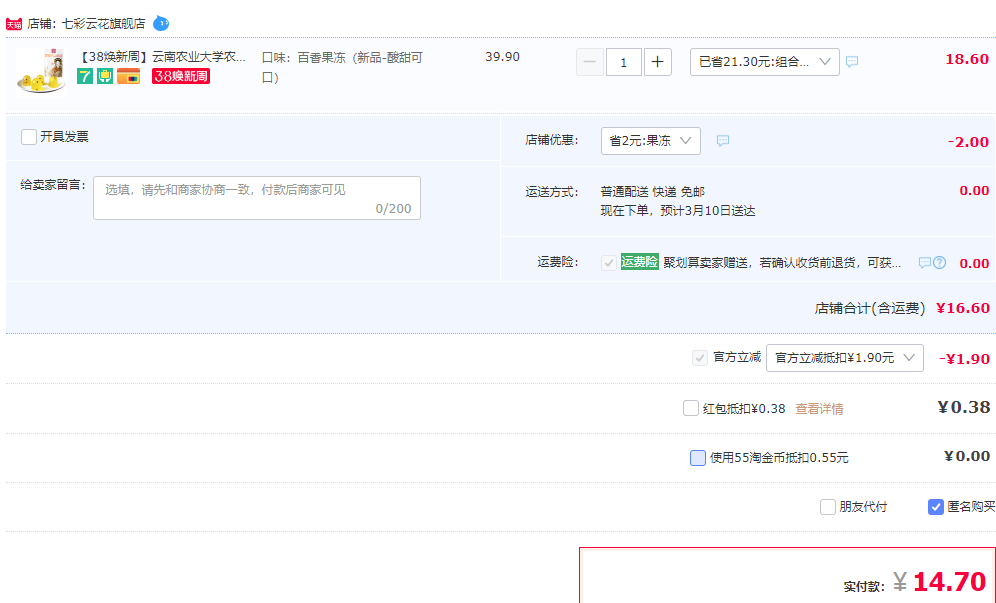Click the original price 39.90
Screen dimensions: 996x603
[x=502, y=57]
